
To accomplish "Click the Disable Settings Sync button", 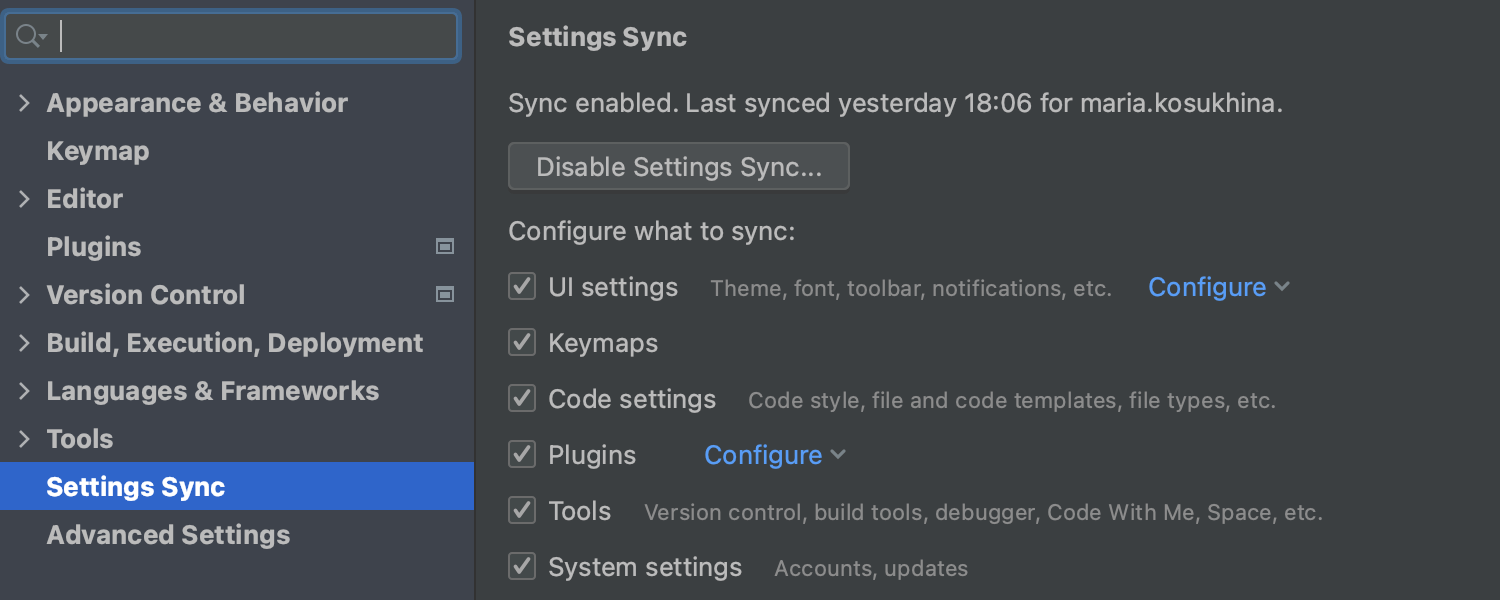I will 679,167.
